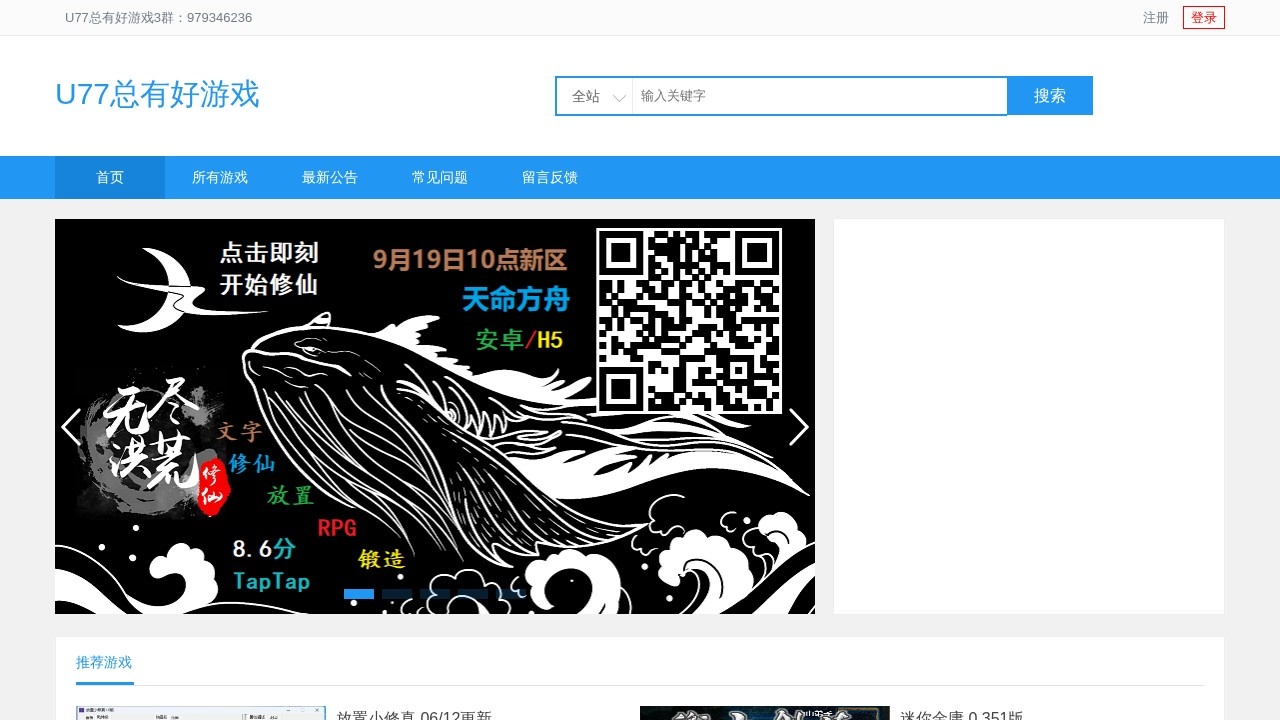Select the 首页 navigation tab

click(109, 177)
